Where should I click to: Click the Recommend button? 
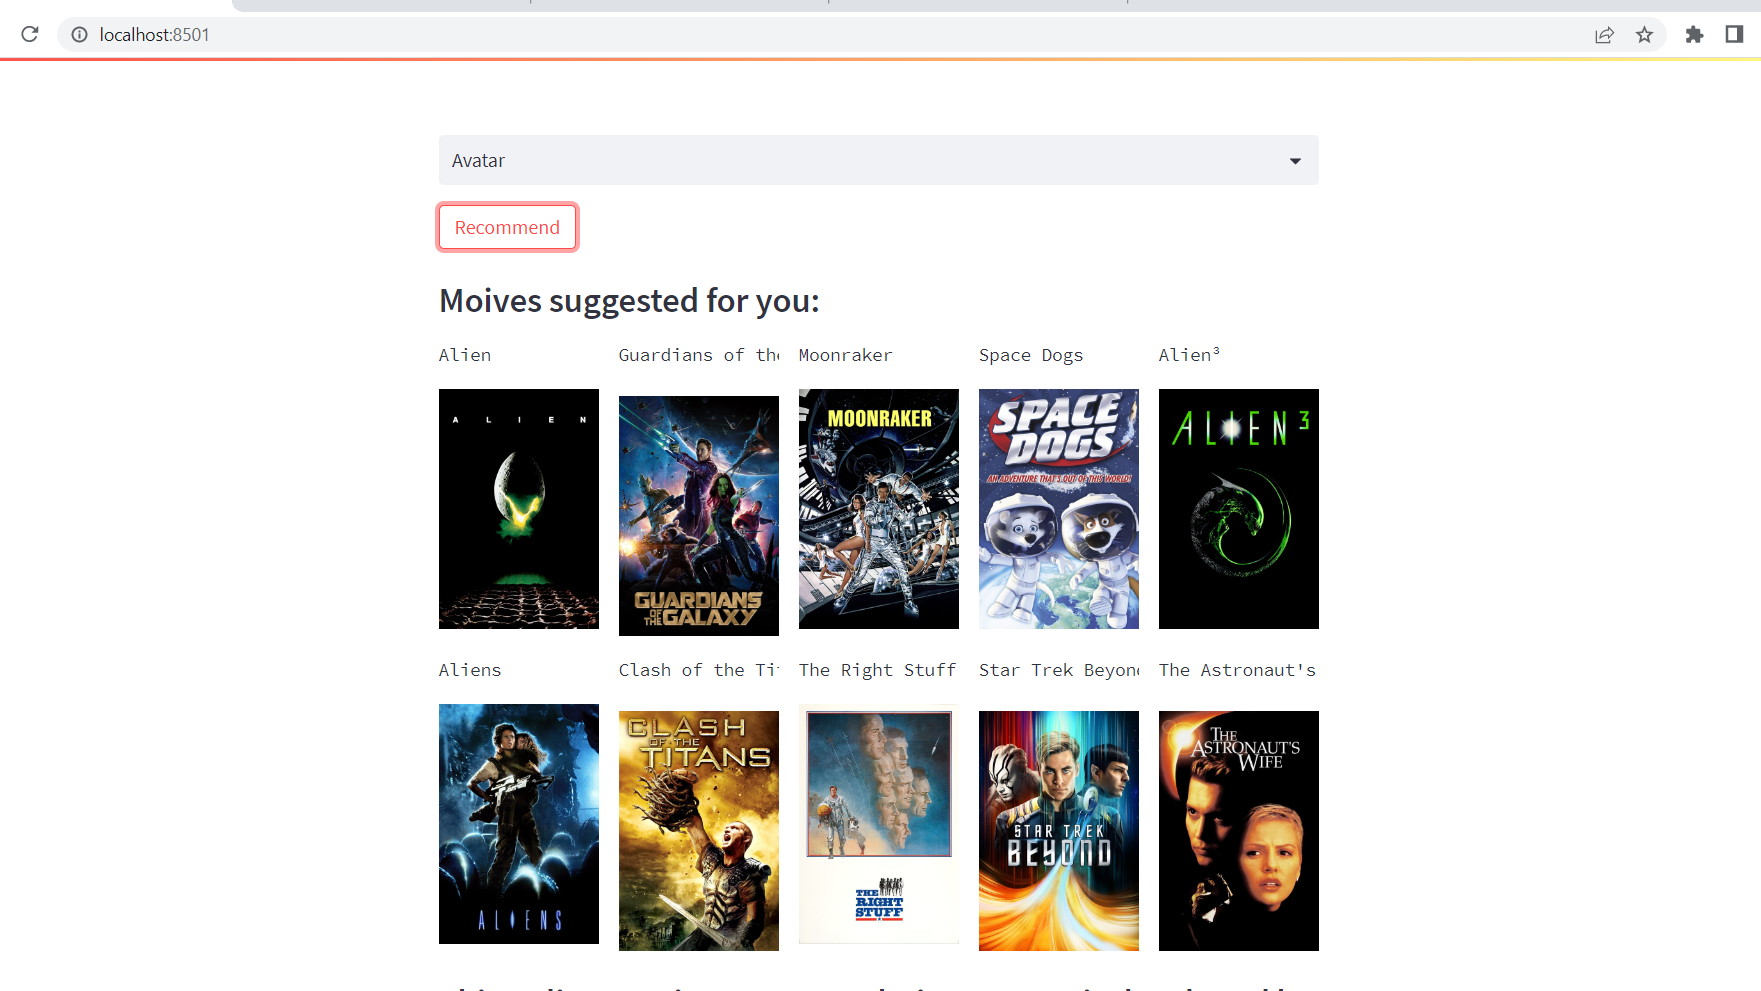click(x=507, y=227)
